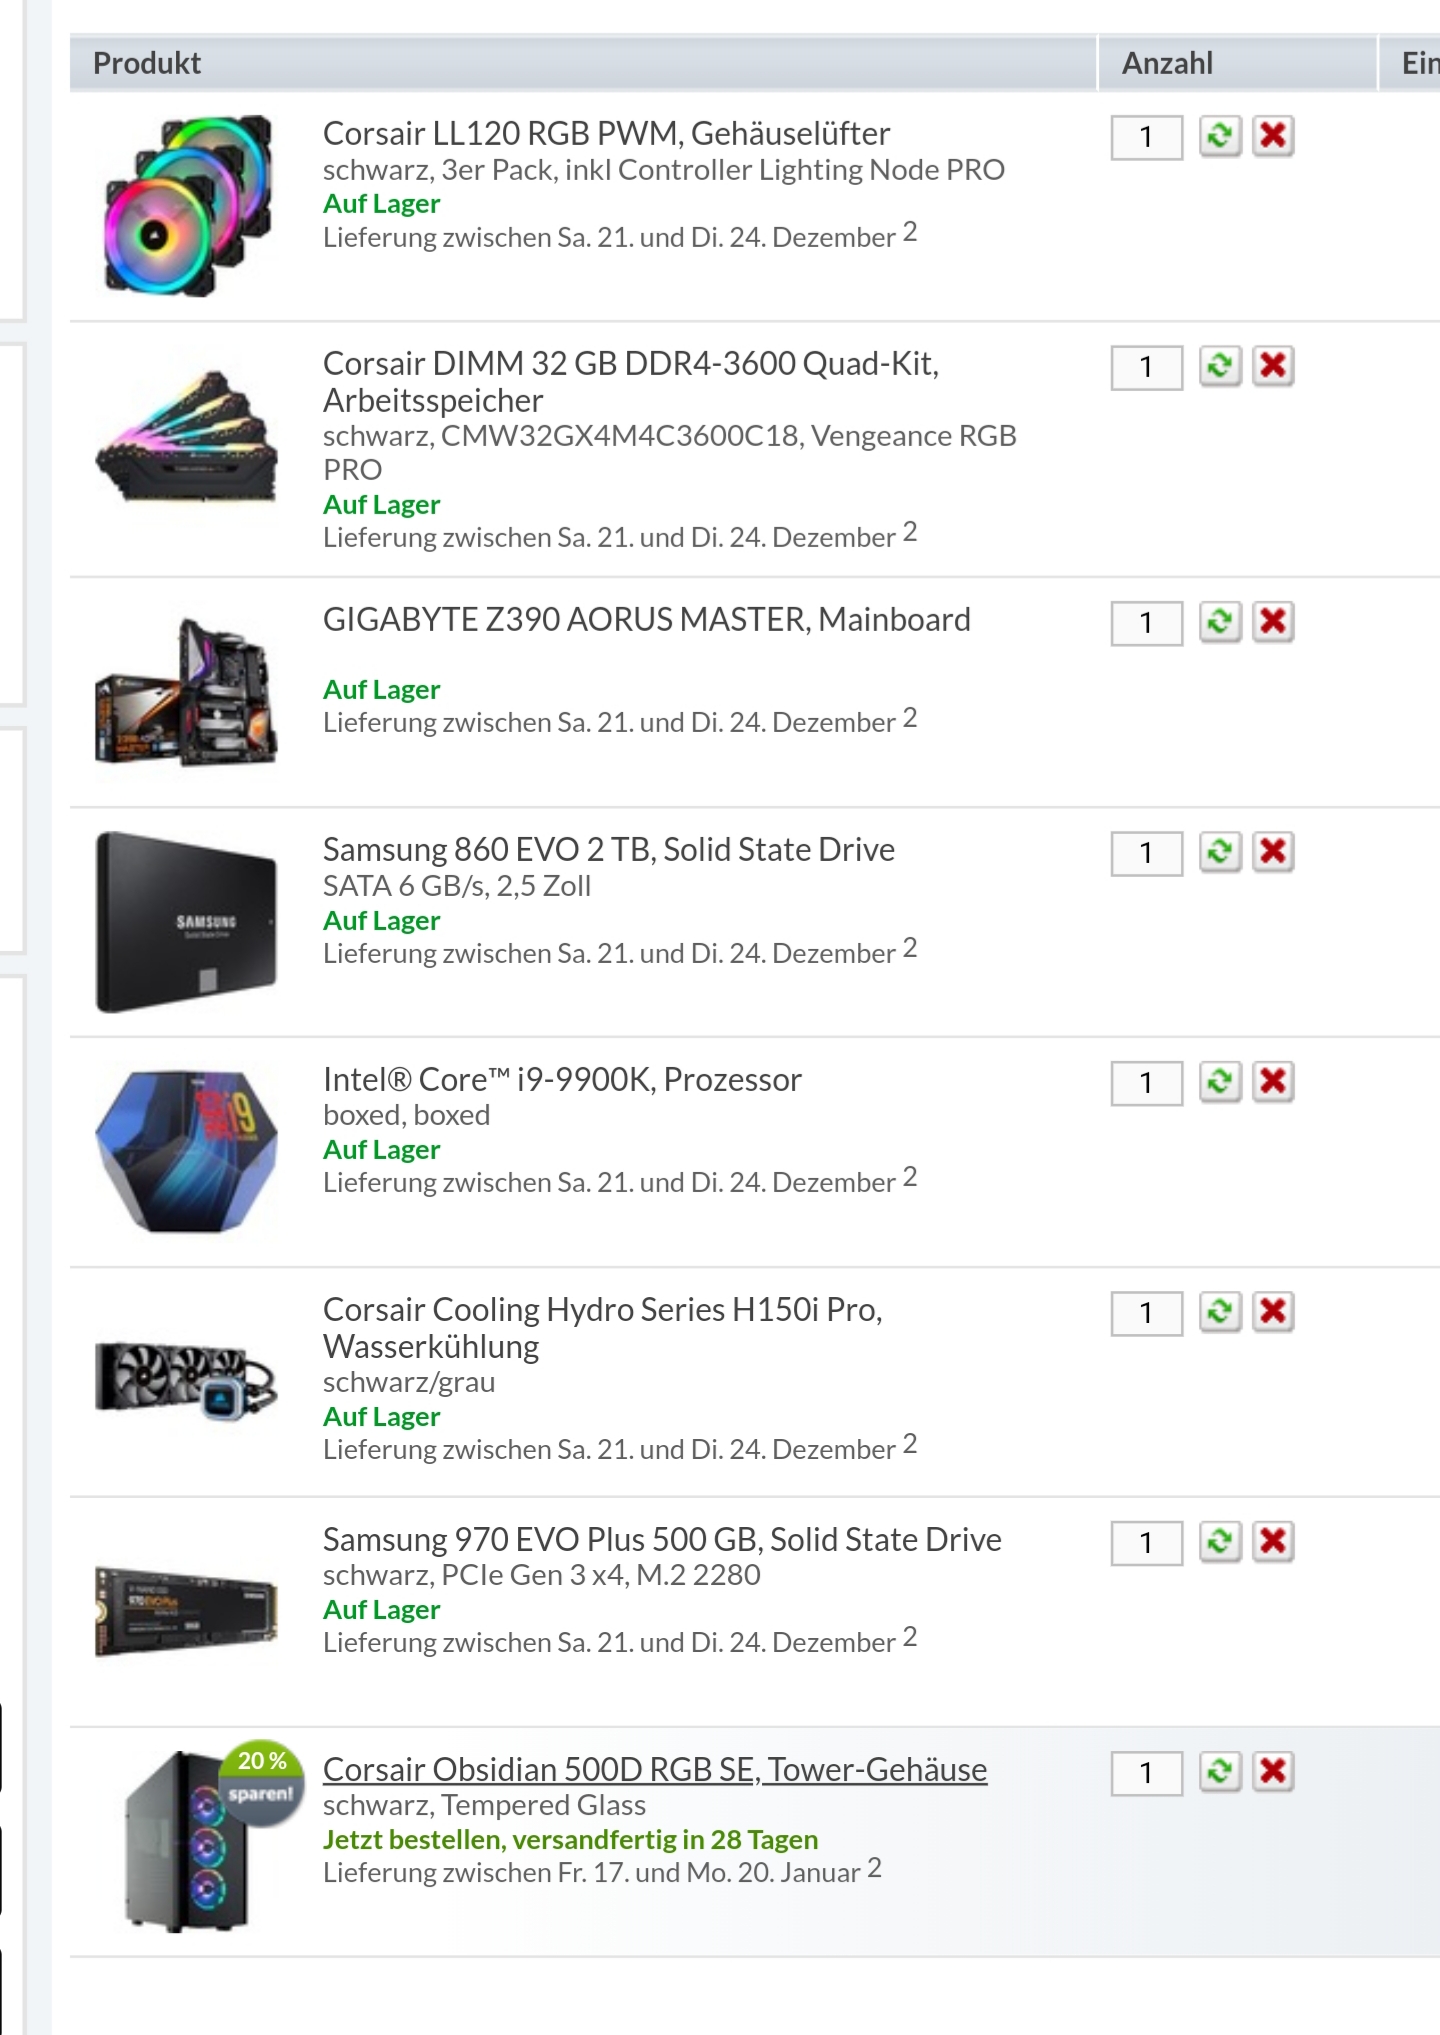
Task: Edit the quantity field for Corsair DIMM 32 GB
Action: tap(1147, 367)
